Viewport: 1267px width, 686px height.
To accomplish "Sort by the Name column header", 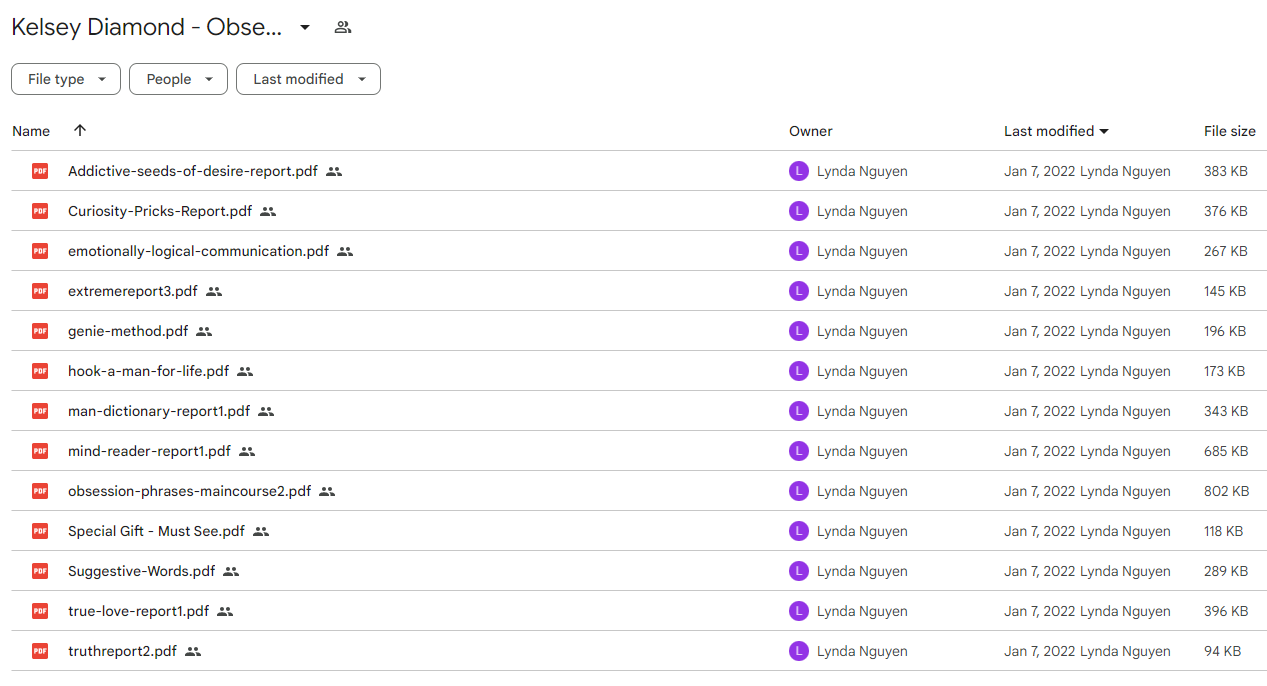I will pos(31,131).
